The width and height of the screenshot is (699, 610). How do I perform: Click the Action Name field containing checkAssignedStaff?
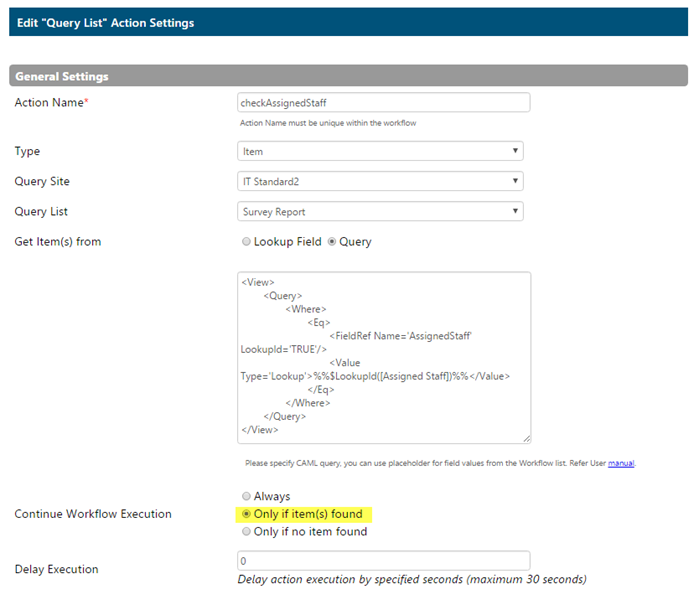point(383,103)
